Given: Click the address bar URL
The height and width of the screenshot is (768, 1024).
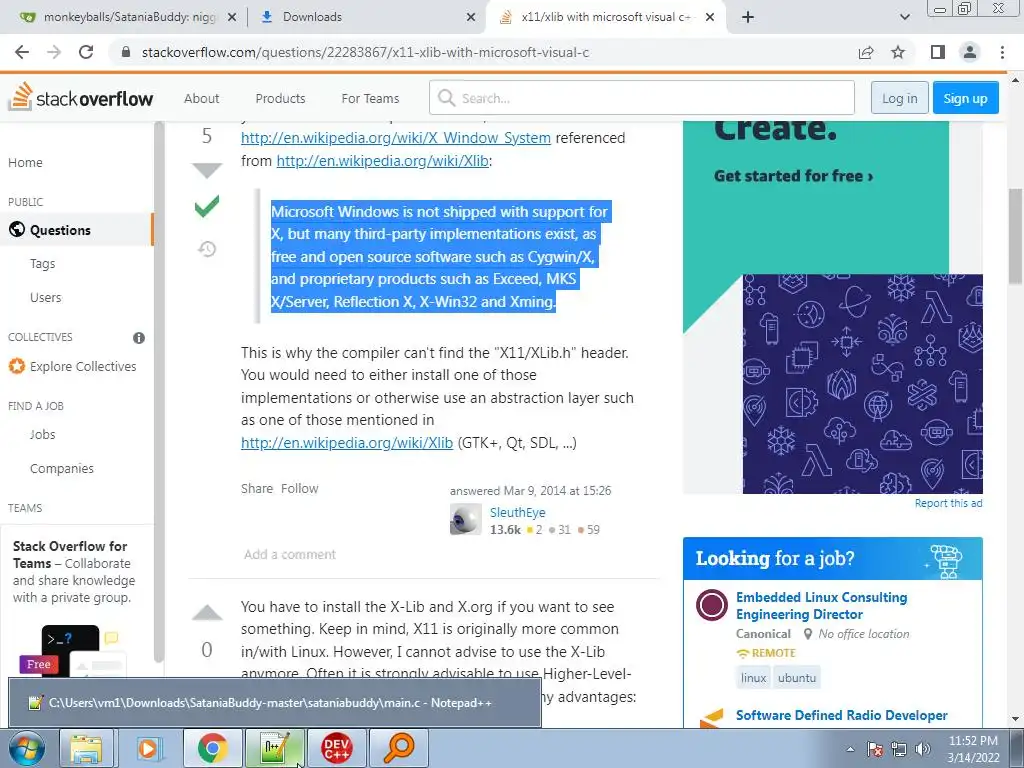Looking at the screenshot, I should pos(365,52).
